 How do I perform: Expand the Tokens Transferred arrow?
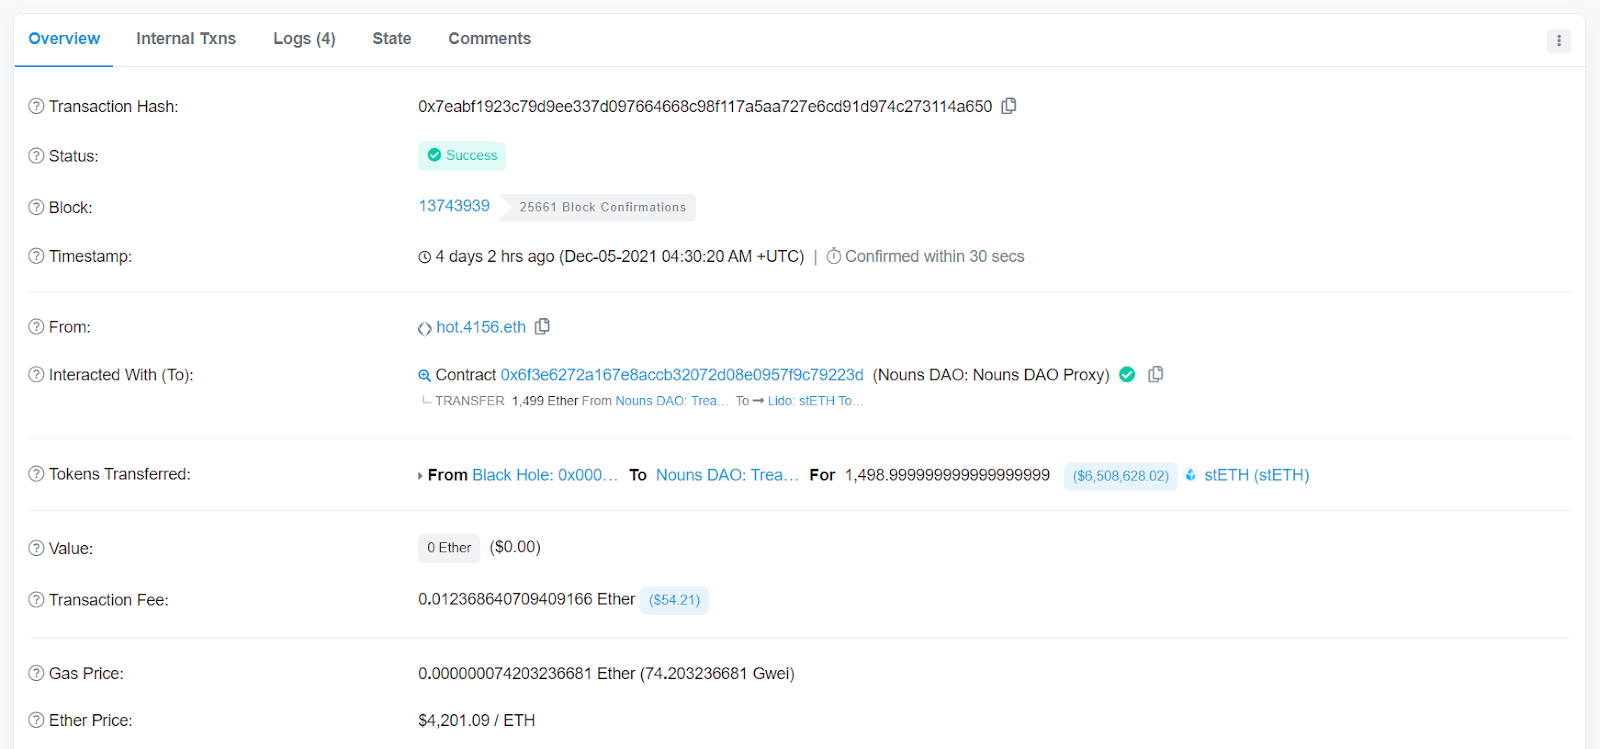[420, 476]
